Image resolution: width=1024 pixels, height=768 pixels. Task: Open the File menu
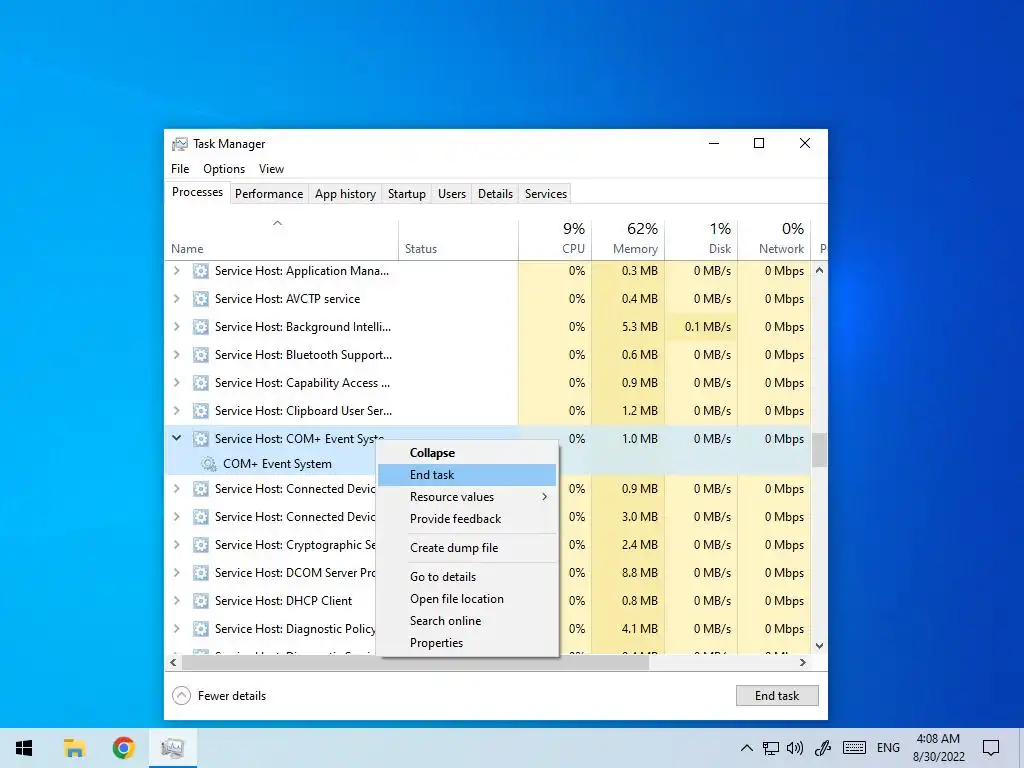[180, 169]
